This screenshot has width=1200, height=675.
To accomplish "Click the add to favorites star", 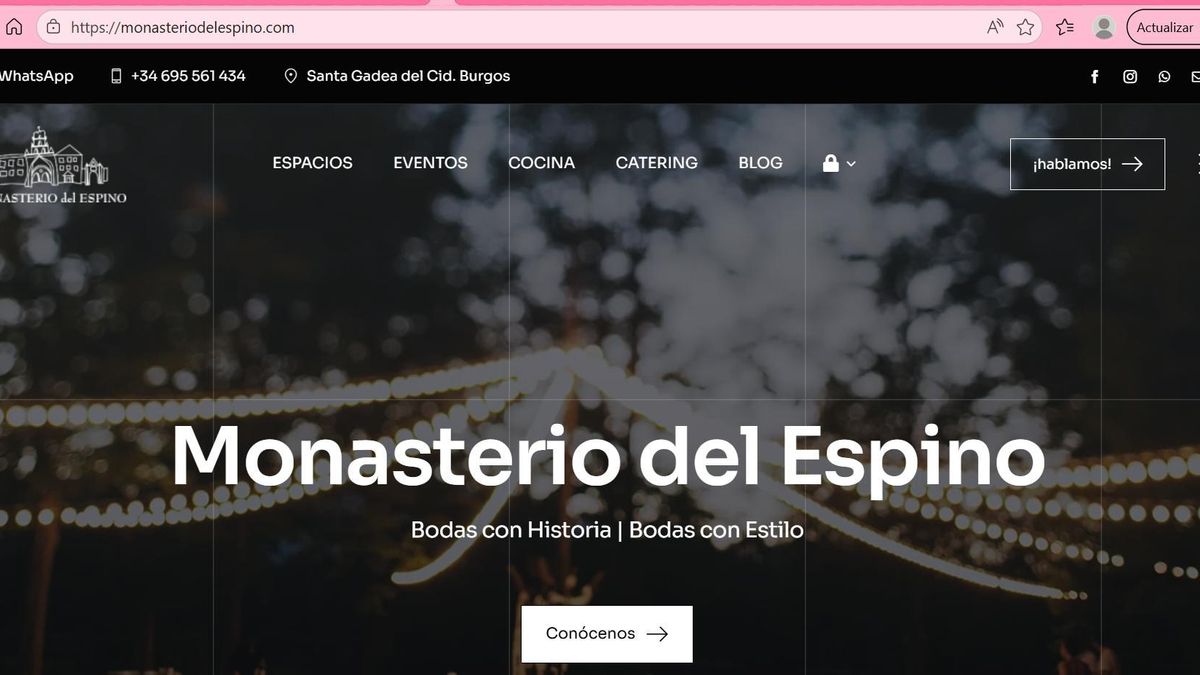I will [x=1026, y=27].
